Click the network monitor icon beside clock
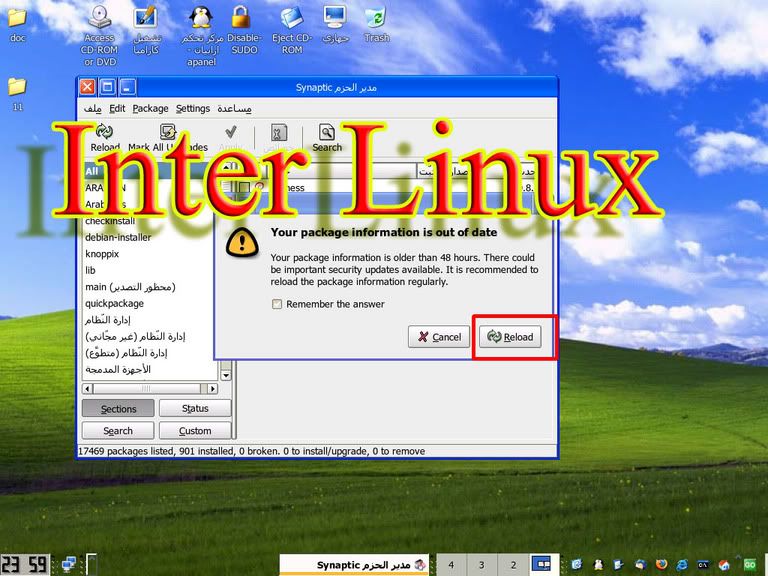Viewport: 768px width, 576px height. [69, 564]
